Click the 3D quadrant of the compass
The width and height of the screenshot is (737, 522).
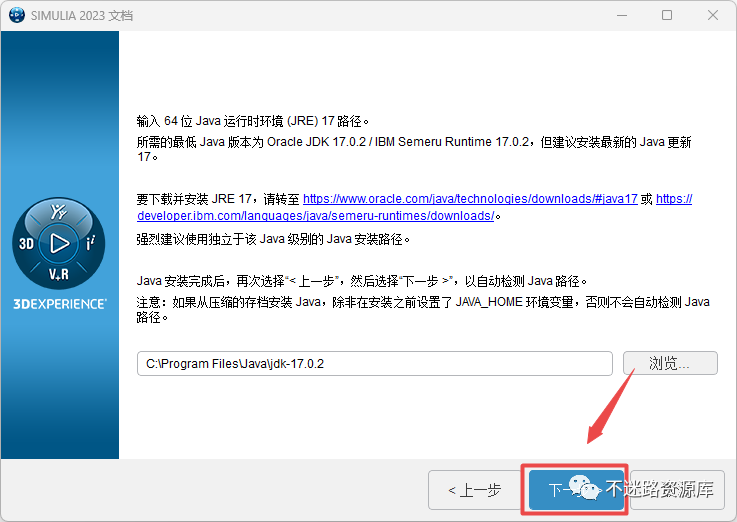tap(26, 243)
